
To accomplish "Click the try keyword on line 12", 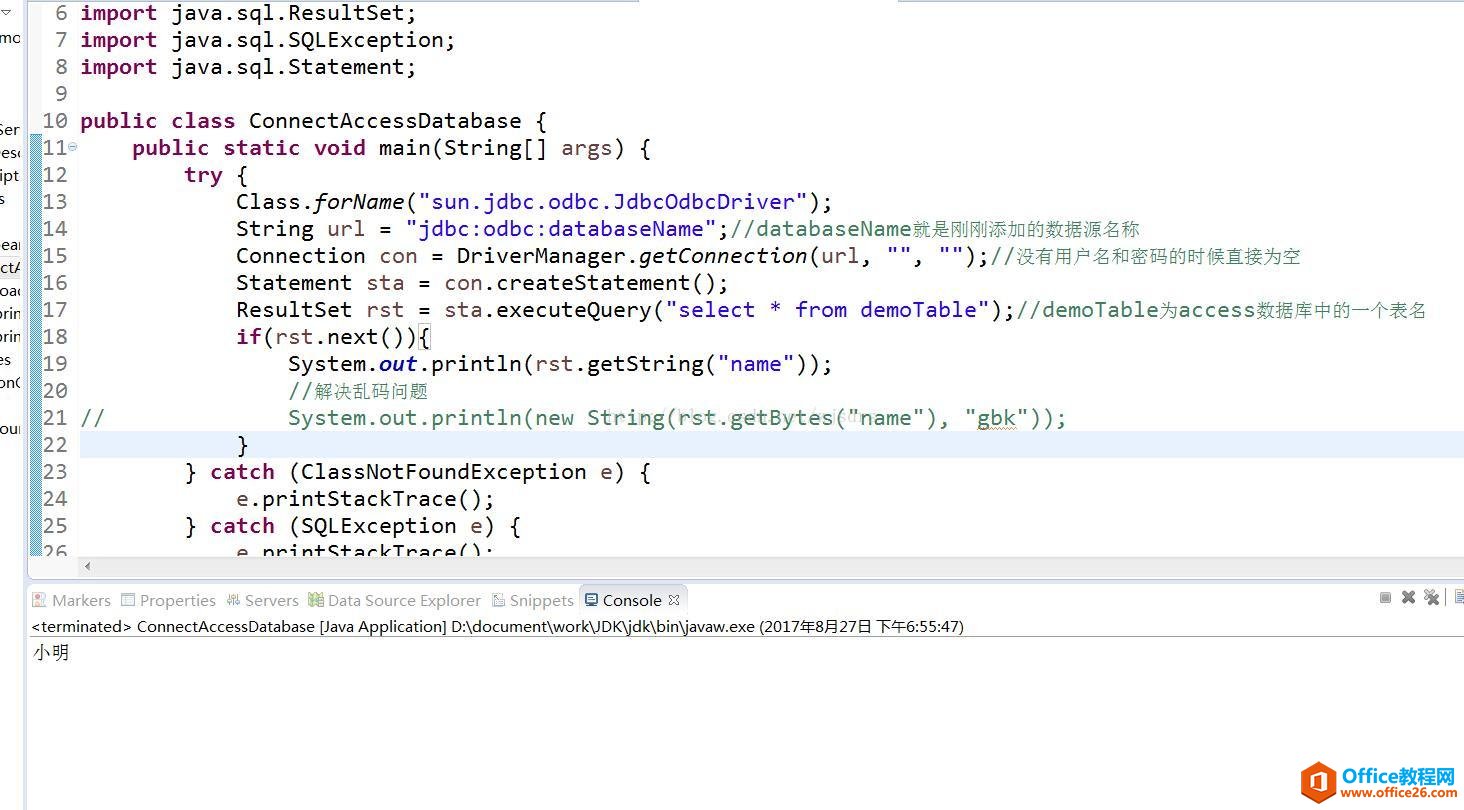I will 203,175.
